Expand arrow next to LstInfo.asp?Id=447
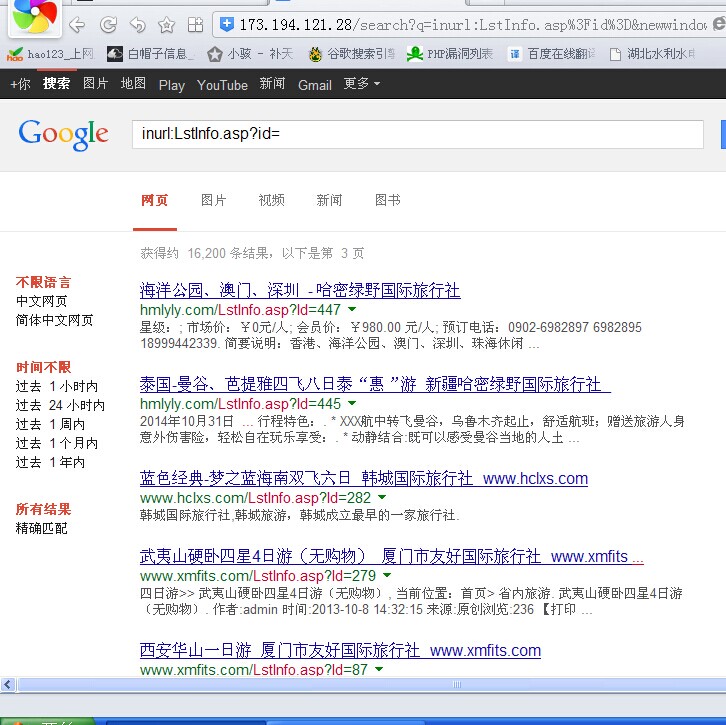 coord(352,309)
